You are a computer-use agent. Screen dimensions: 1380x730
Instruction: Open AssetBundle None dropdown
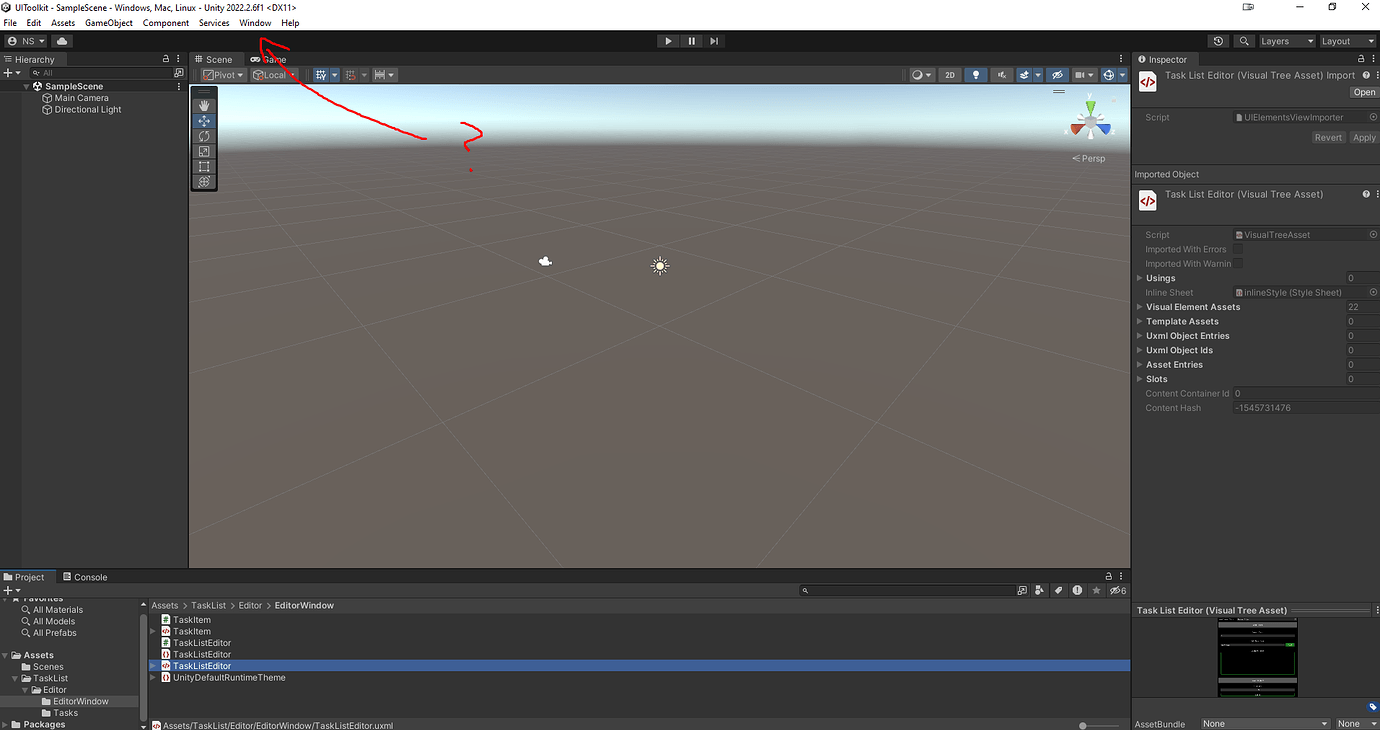coord(1265,723)
